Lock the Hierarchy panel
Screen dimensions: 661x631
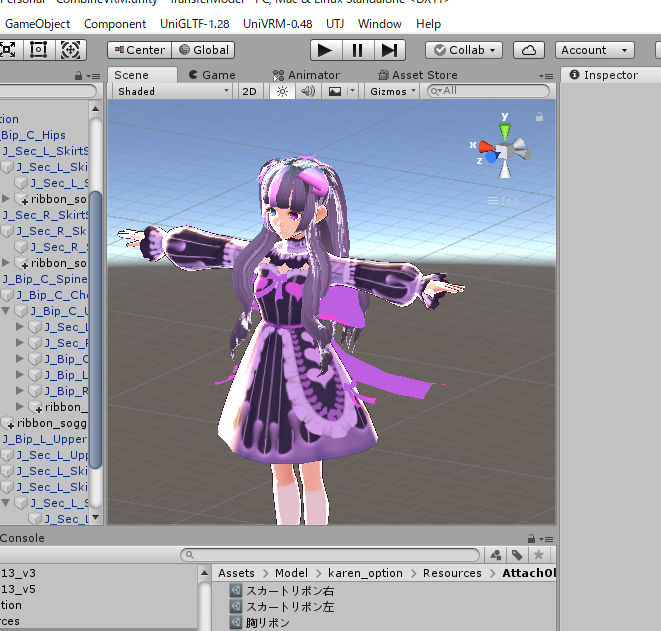click(78, 76)
